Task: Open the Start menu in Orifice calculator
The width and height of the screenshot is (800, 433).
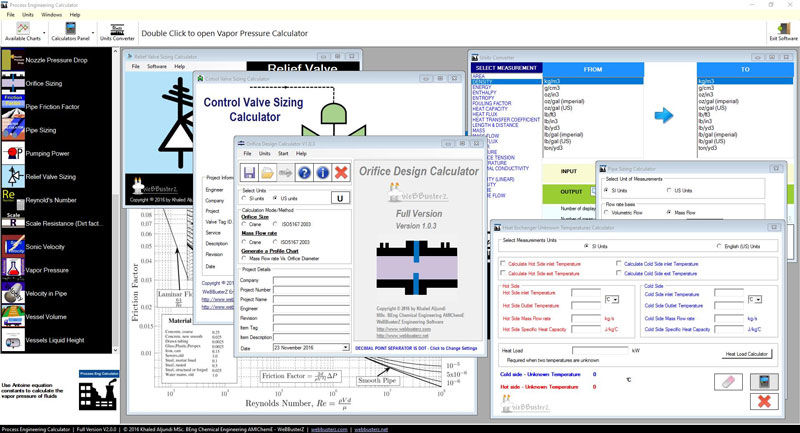Action: (x=285, y=154)
